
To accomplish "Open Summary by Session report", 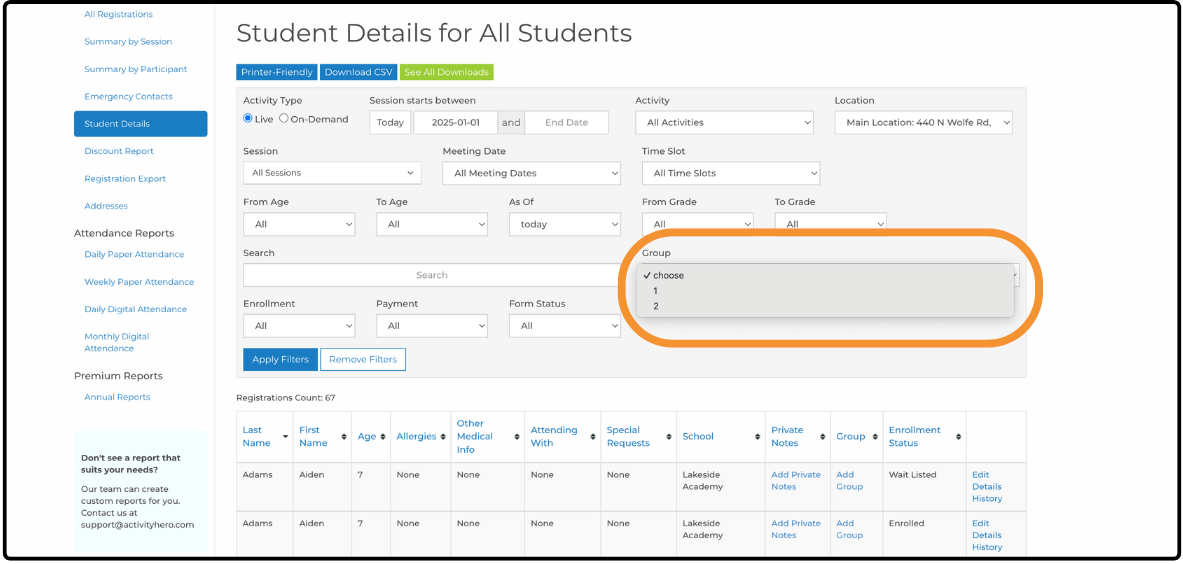I will tap(128, 41).
